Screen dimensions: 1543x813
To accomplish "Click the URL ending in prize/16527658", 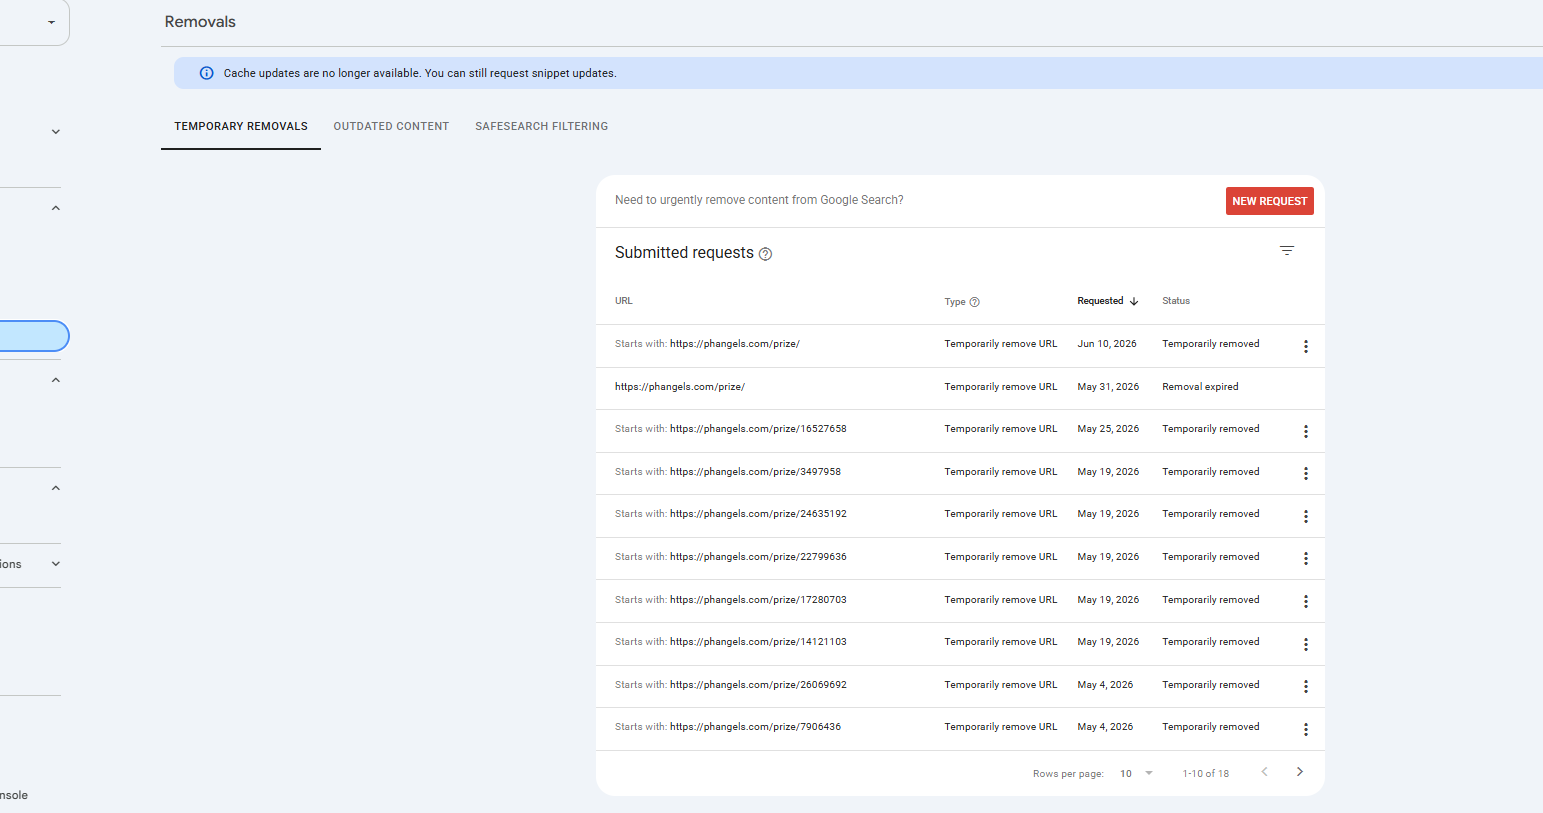I will (758, 429).
